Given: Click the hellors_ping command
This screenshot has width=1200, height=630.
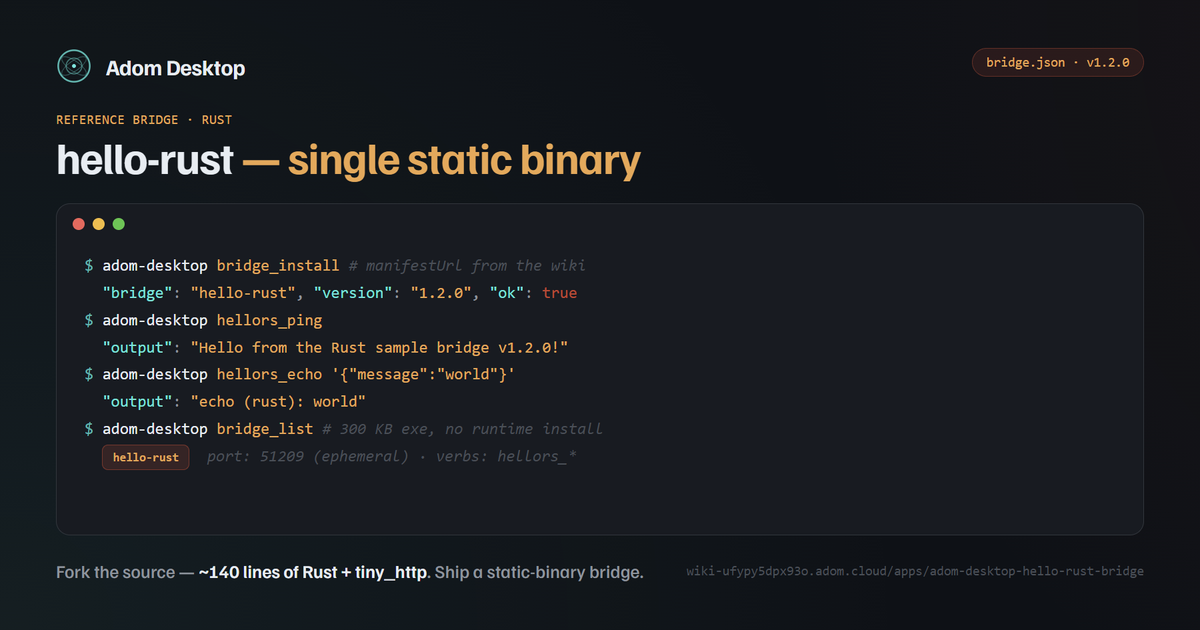Looking at the screenshot, I should [270, 320].
